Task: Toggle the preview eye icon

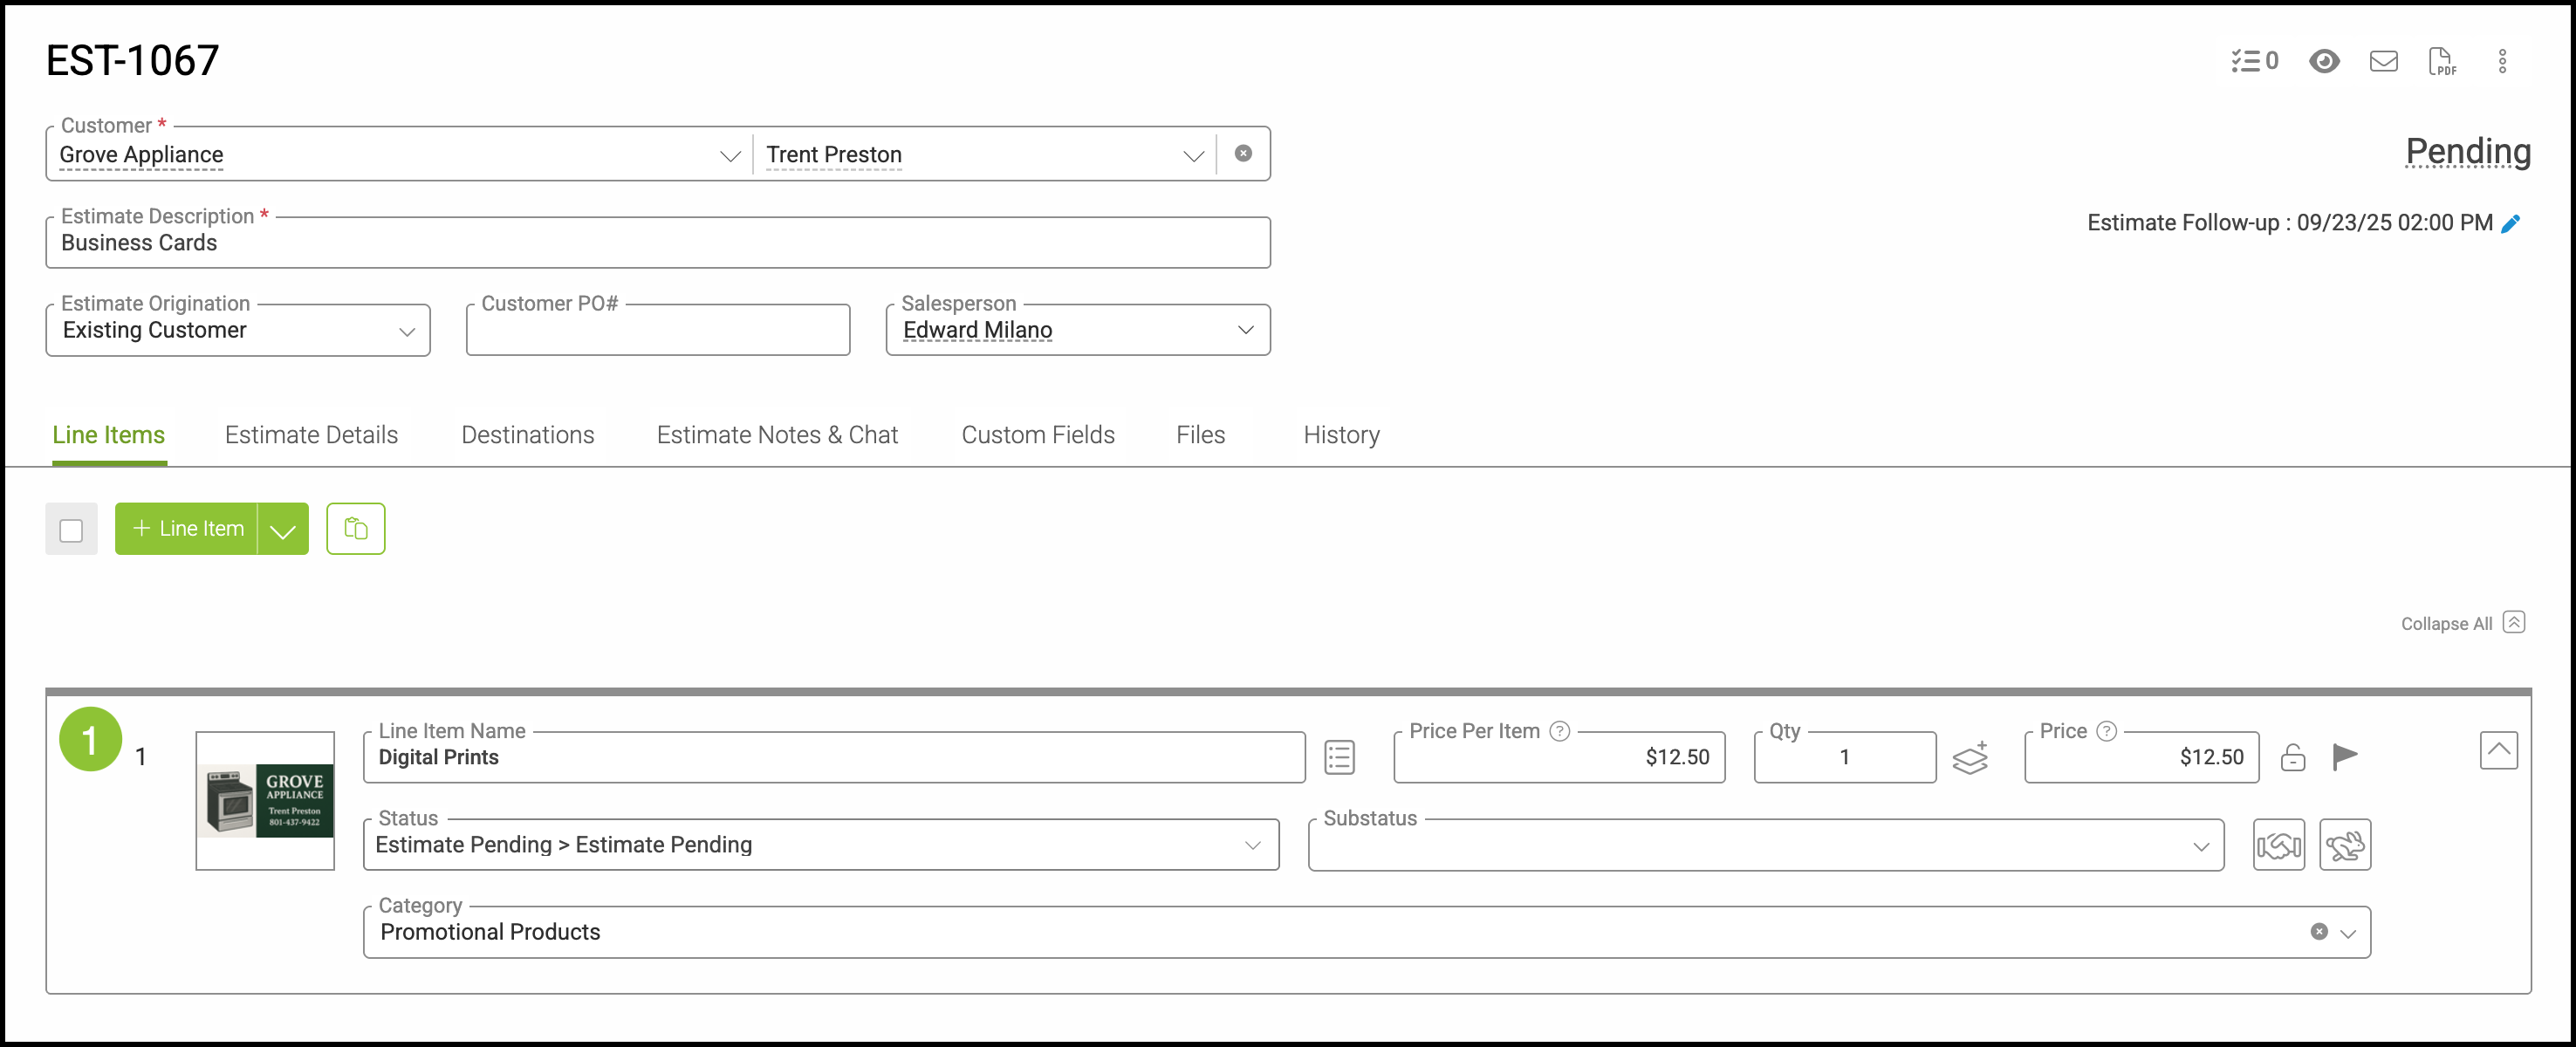Action: coord(2323,62)
